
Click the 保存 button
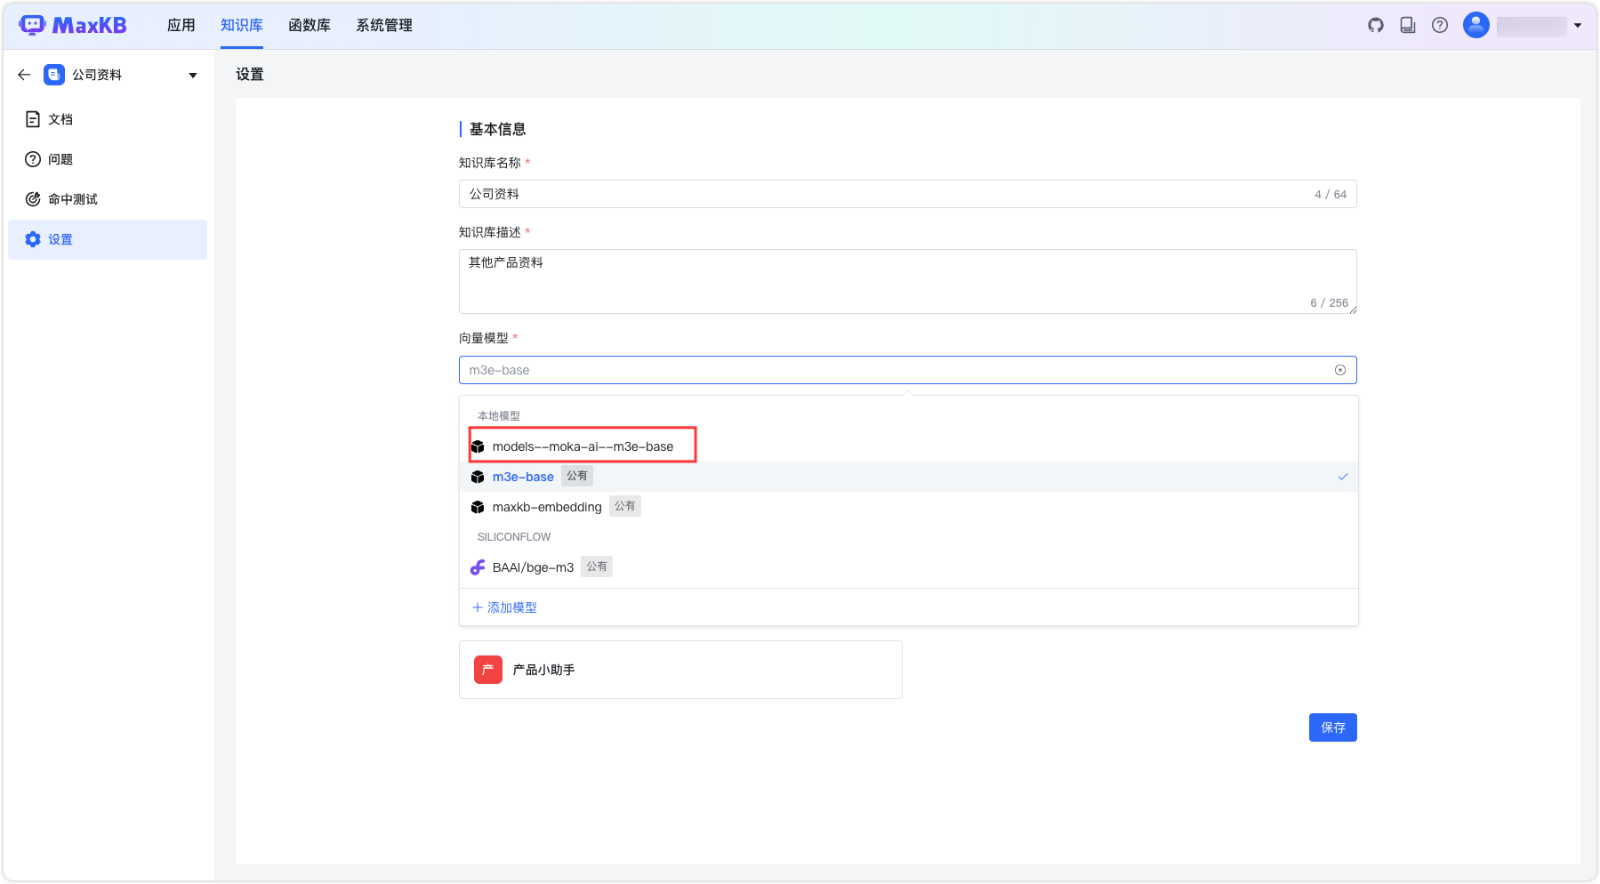coord(1332,728)
